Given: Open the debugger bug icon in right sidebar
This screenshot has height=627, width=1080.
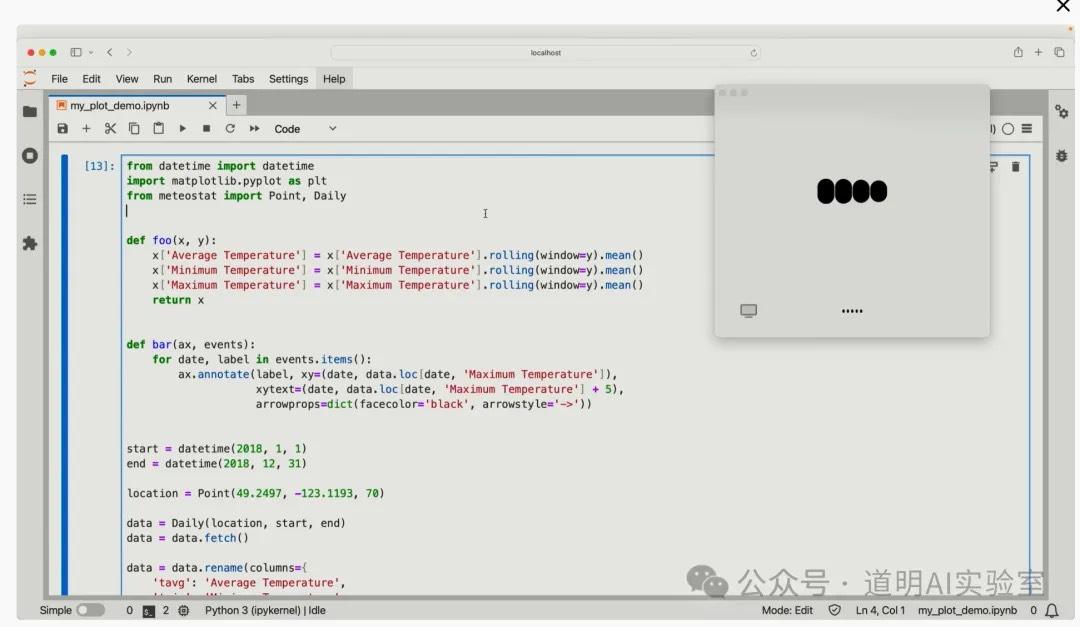Looking at the screenshot, I should coord(1061,156).
